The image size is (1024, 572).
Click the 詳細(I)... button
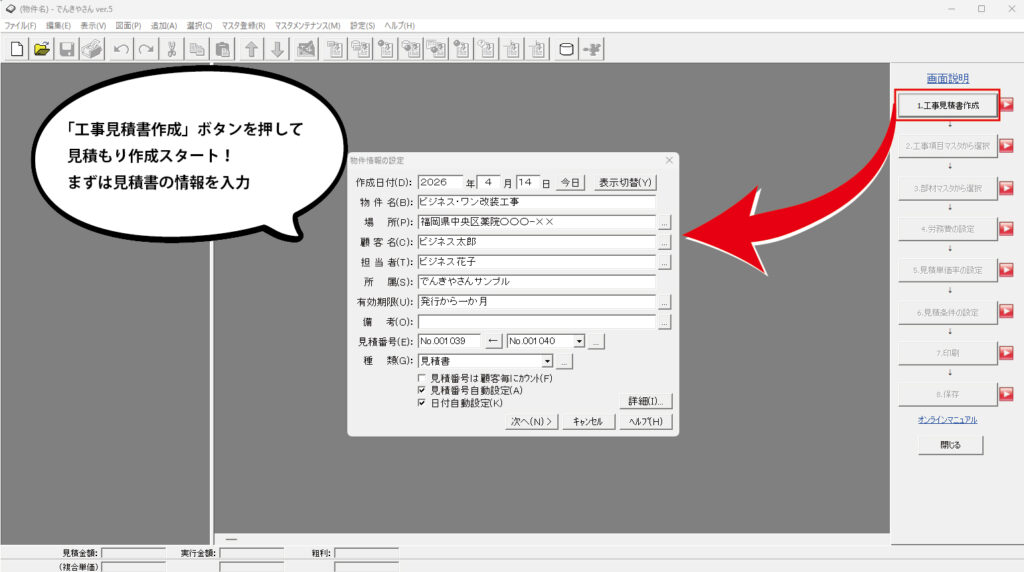(645, 401)
